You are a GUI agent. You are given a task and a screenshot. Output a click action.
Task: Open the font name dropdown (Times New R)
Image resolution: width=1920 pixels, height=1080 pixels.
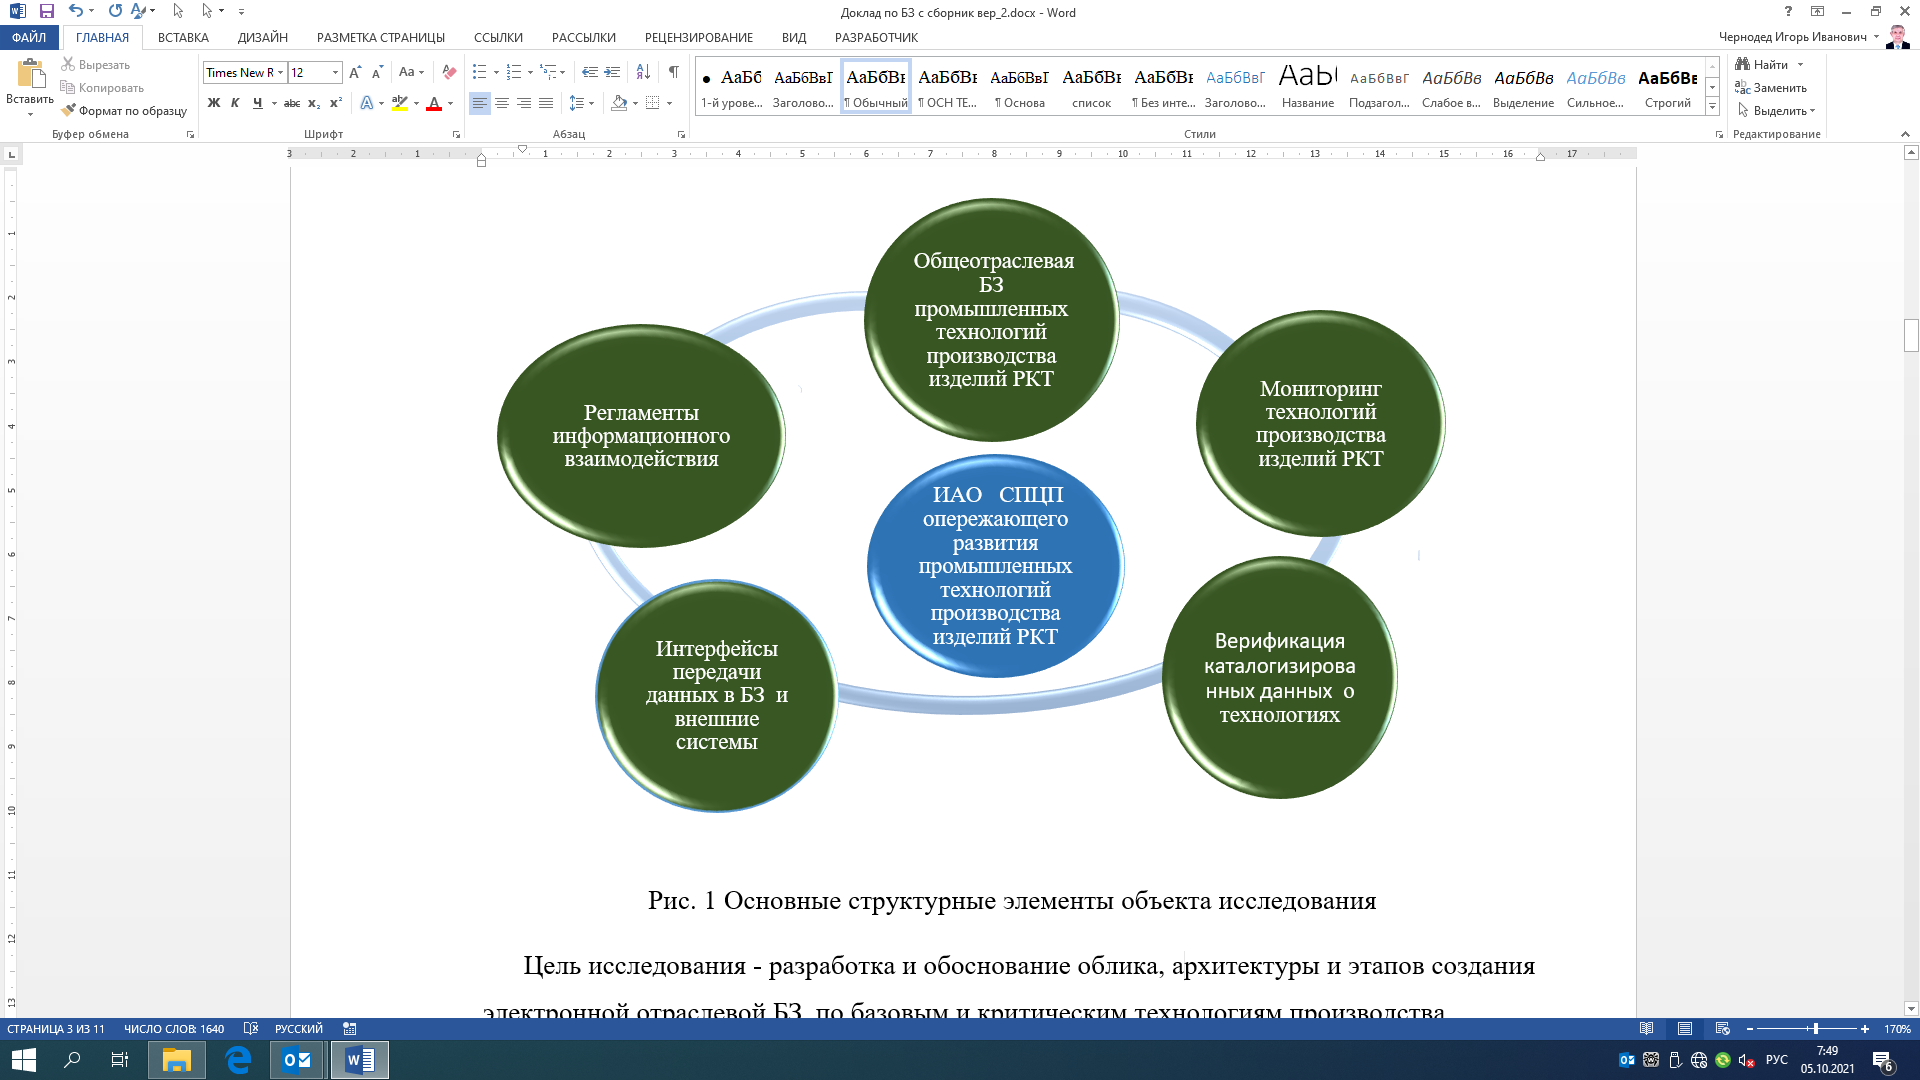(281, 73)
